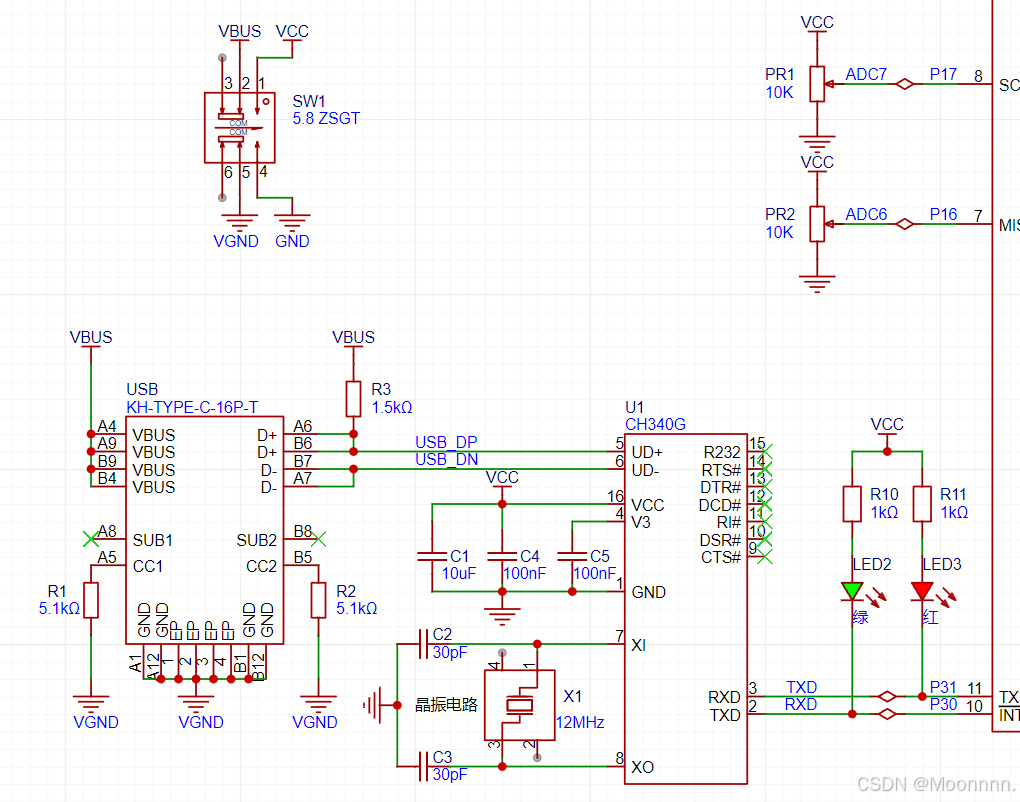Select potentiometer PR2 symbol
1020x802 pixels.
pyautogui.click(x=818, y=224)
